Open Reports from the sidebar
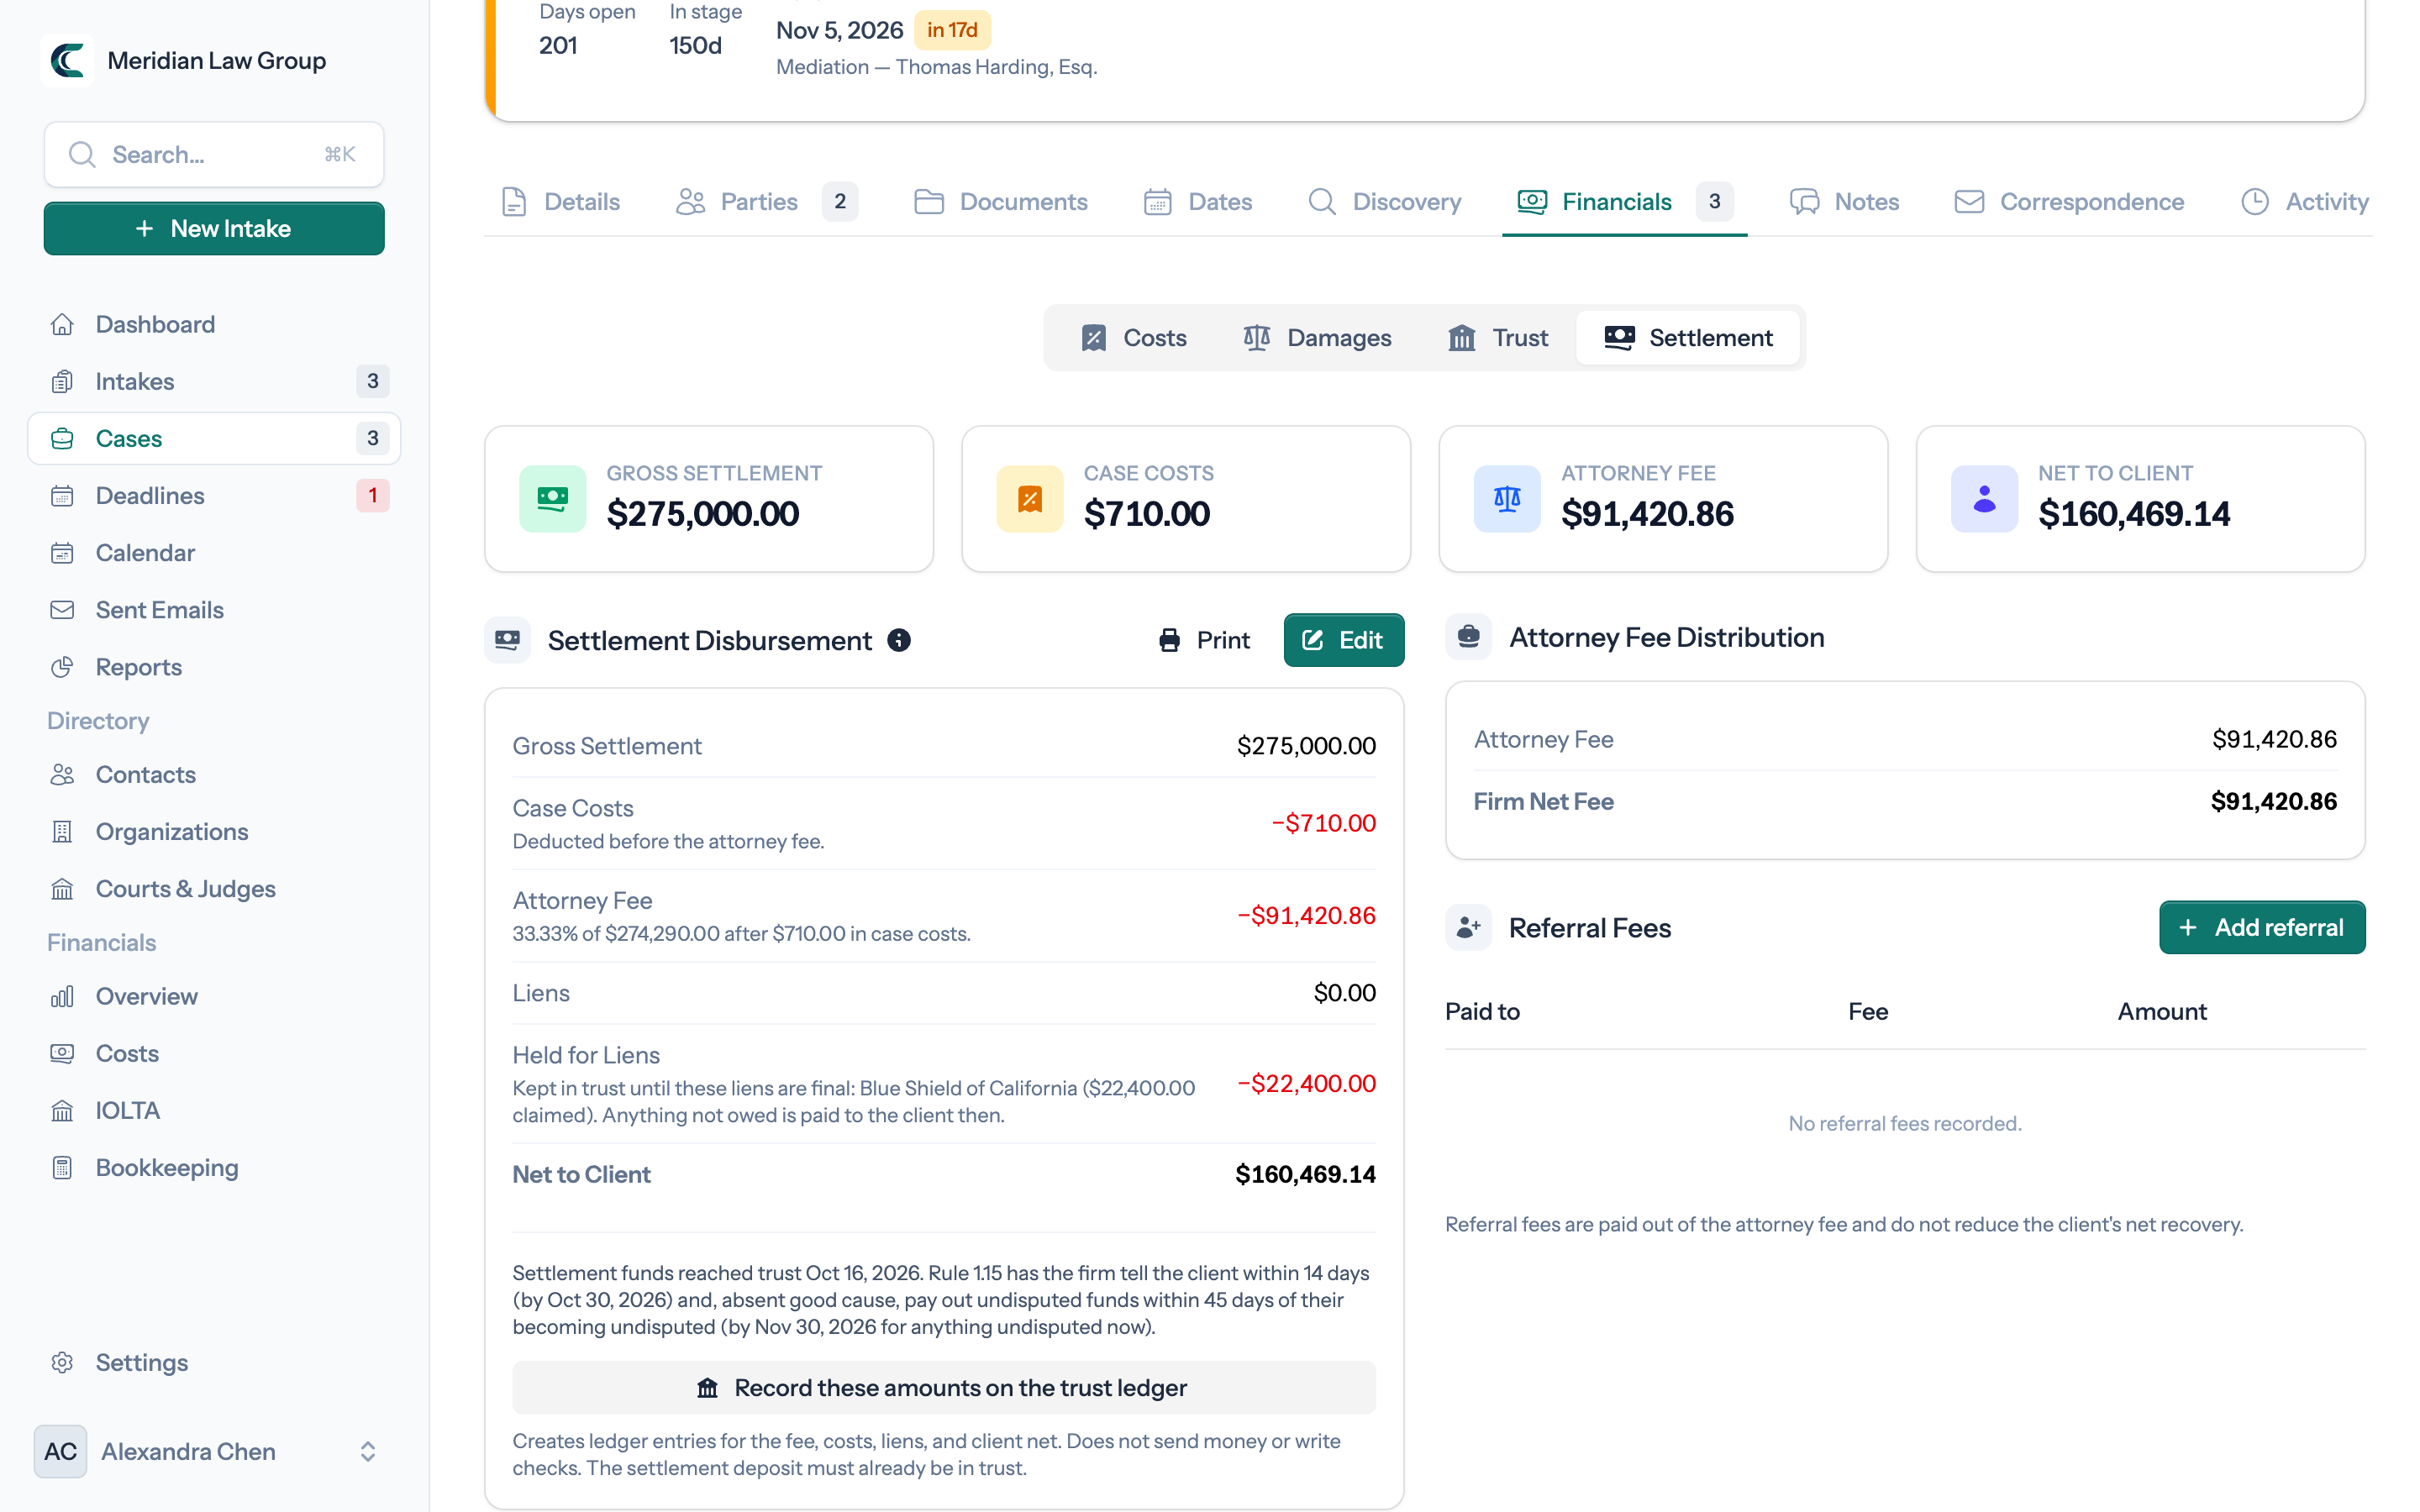 point(214,666)
